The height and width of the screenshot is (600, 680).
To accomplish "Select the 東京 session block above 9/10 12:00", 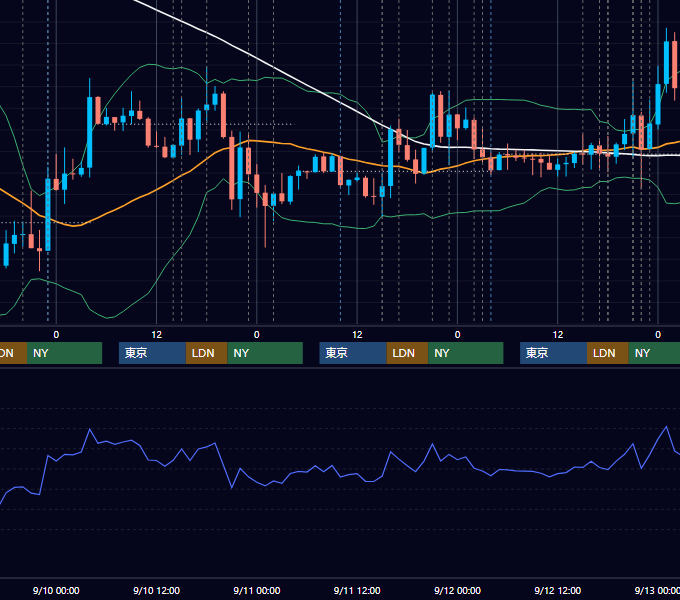I will click(x=152, y=353).
